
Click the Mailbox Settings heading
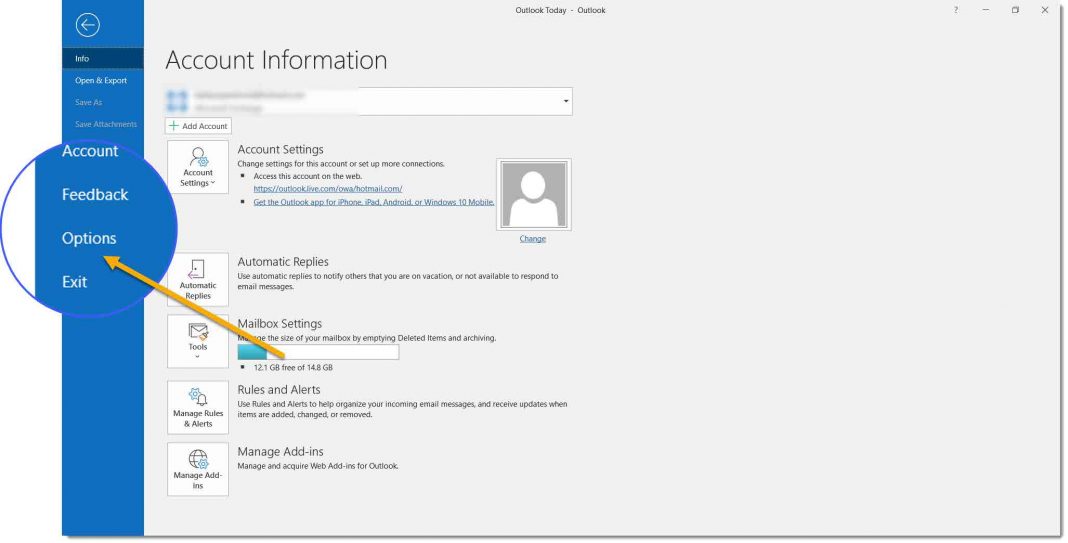click(279, 324)
